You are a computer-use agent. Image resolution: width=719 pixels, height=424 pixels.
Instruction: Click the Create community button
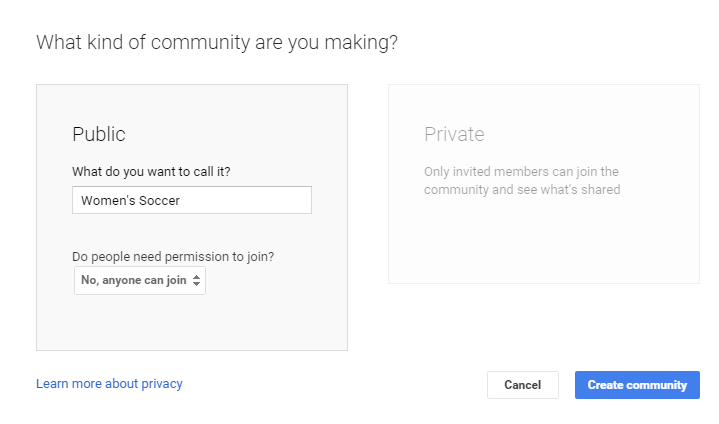coord(637,385)
